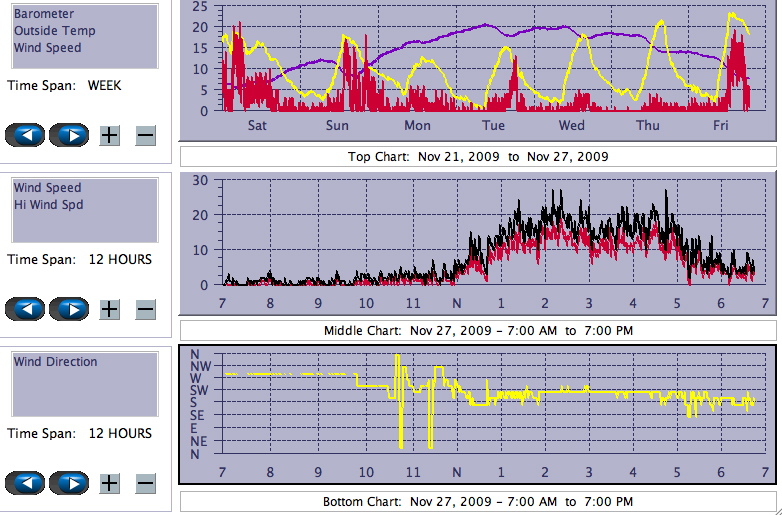The image size is (782, 515).
Task: Choose Wind Speed in the top chart list
Action: tap(48, 48)
